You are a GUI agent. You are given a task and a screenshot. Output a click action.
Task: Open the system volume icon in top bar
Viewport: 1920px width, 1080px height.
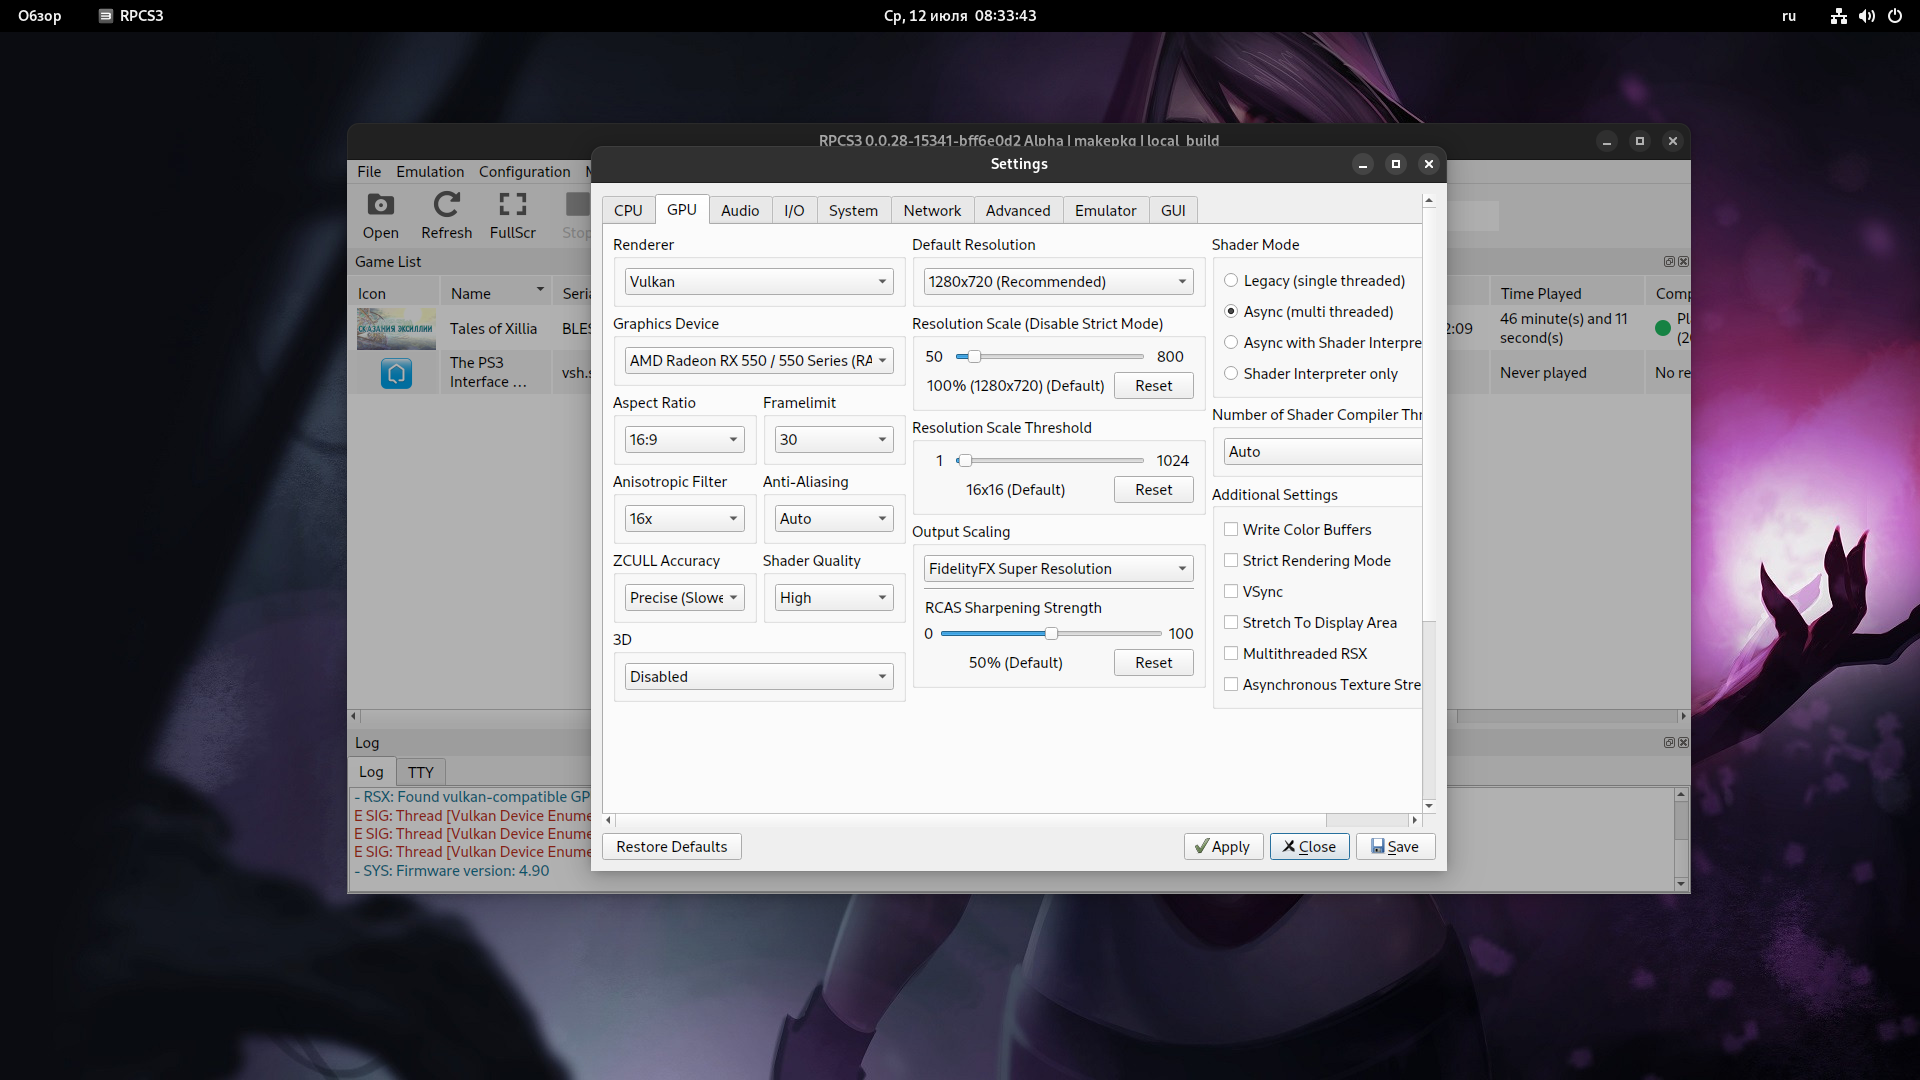(1866, 16)
